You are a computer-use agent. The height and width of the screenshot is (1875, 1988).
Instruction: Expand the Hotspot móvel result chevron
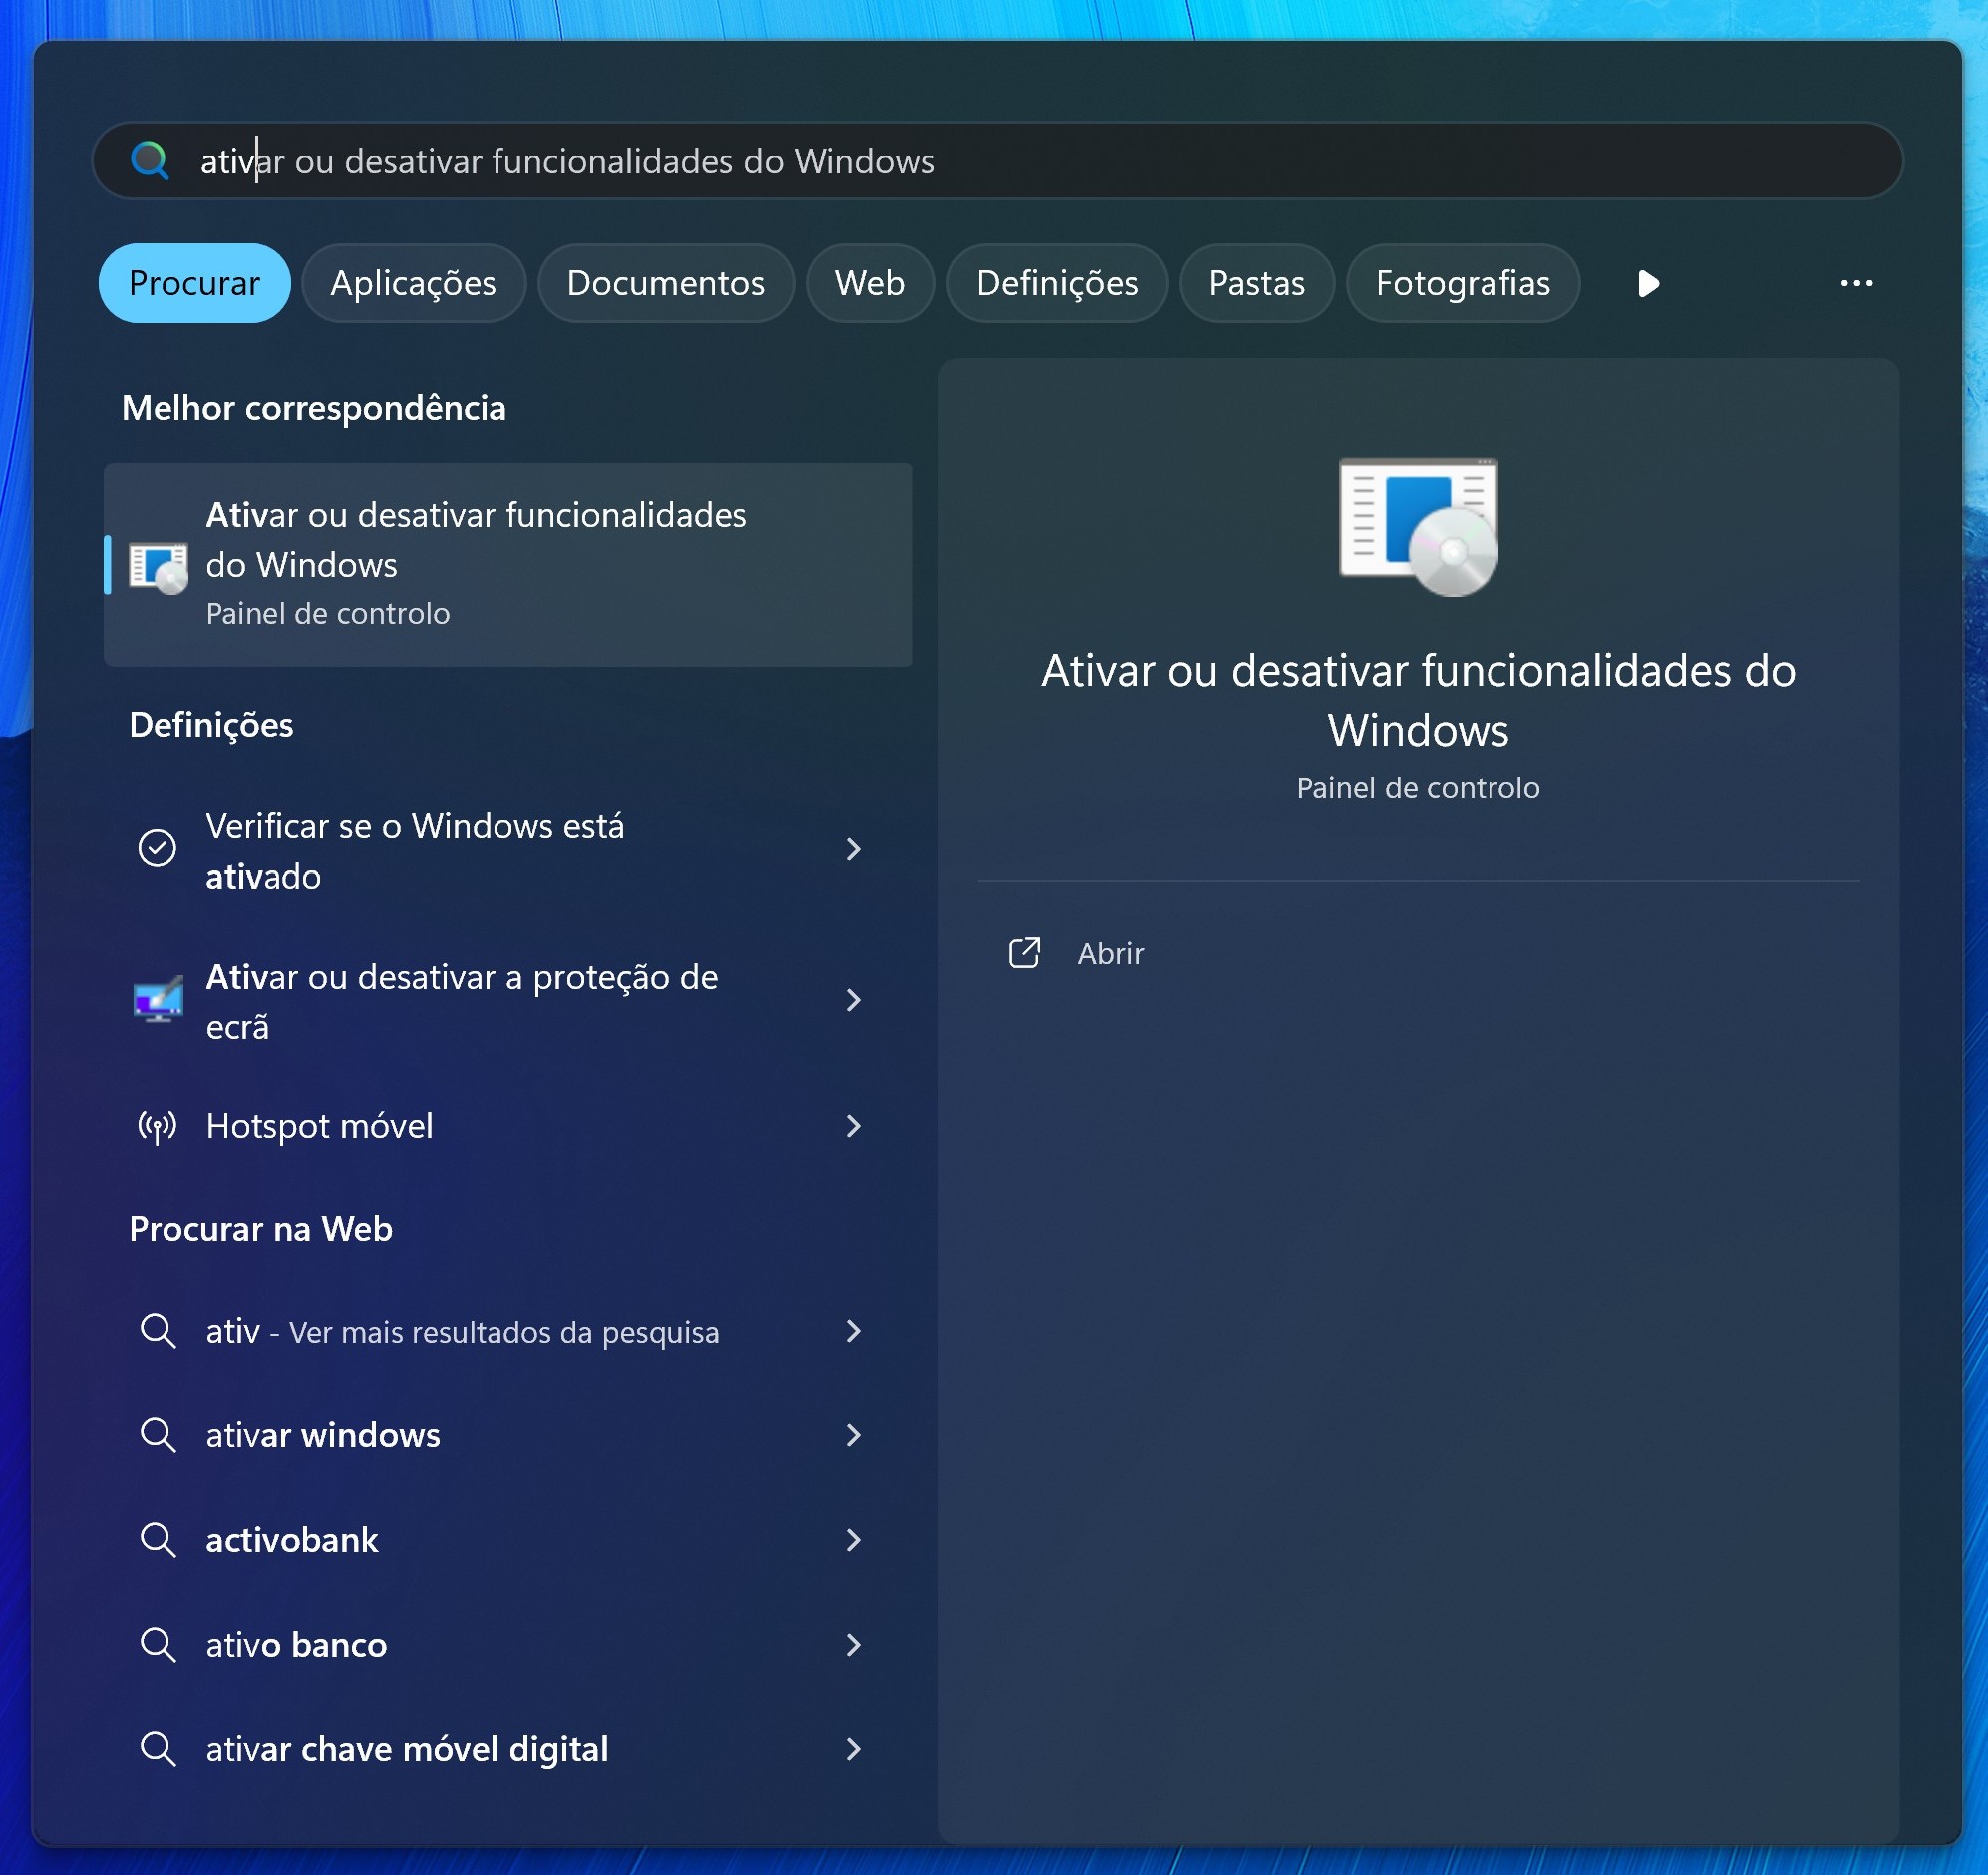(x=853, y=1127)
